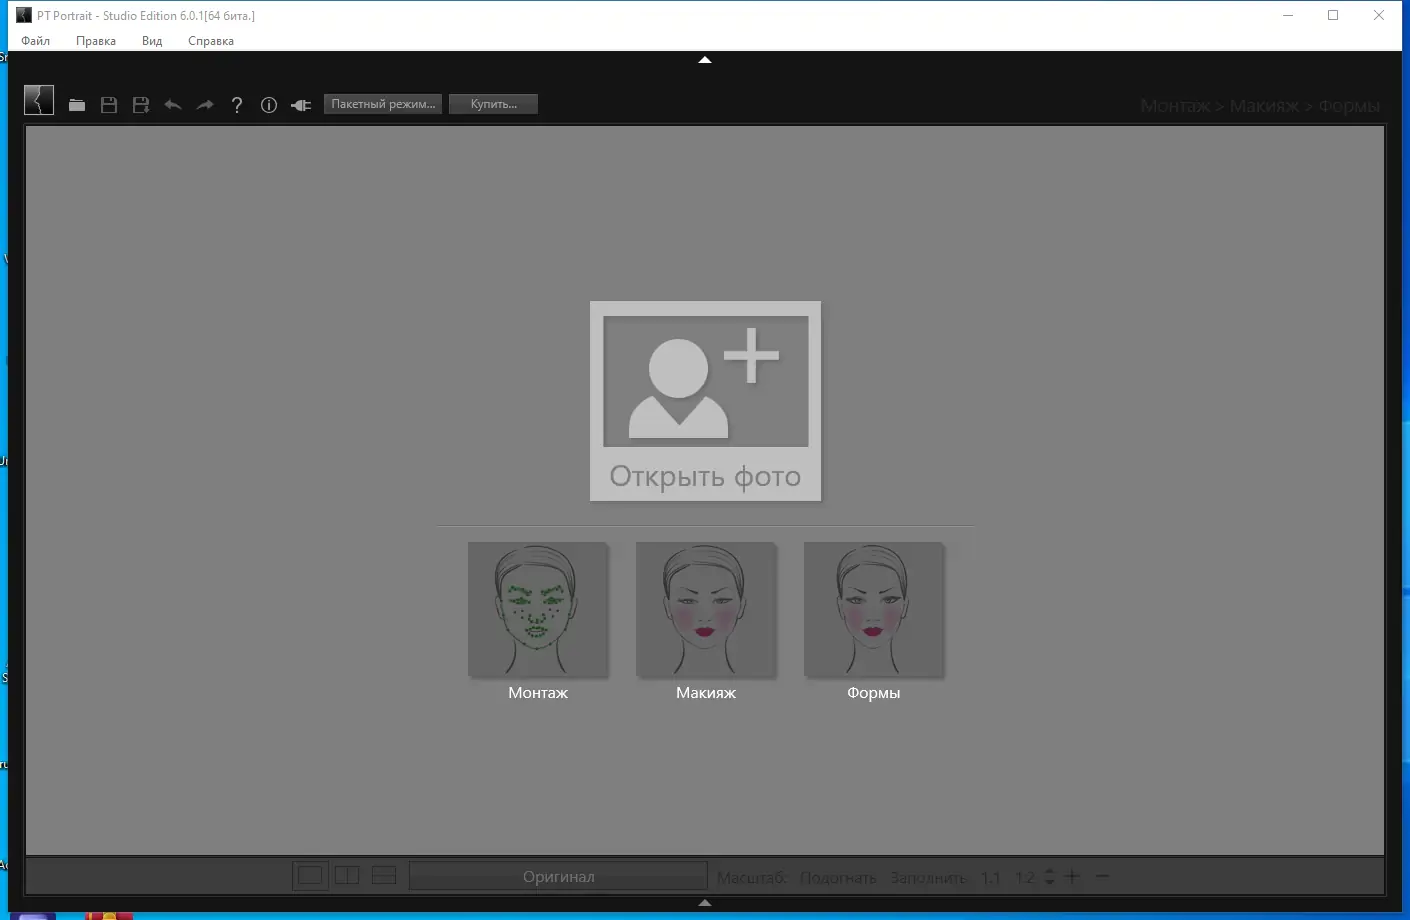Image resolution: width=1410 pixels, height=920 pixels.
Task: Open help with the question mark icon
Action: [x=237, y=105]
